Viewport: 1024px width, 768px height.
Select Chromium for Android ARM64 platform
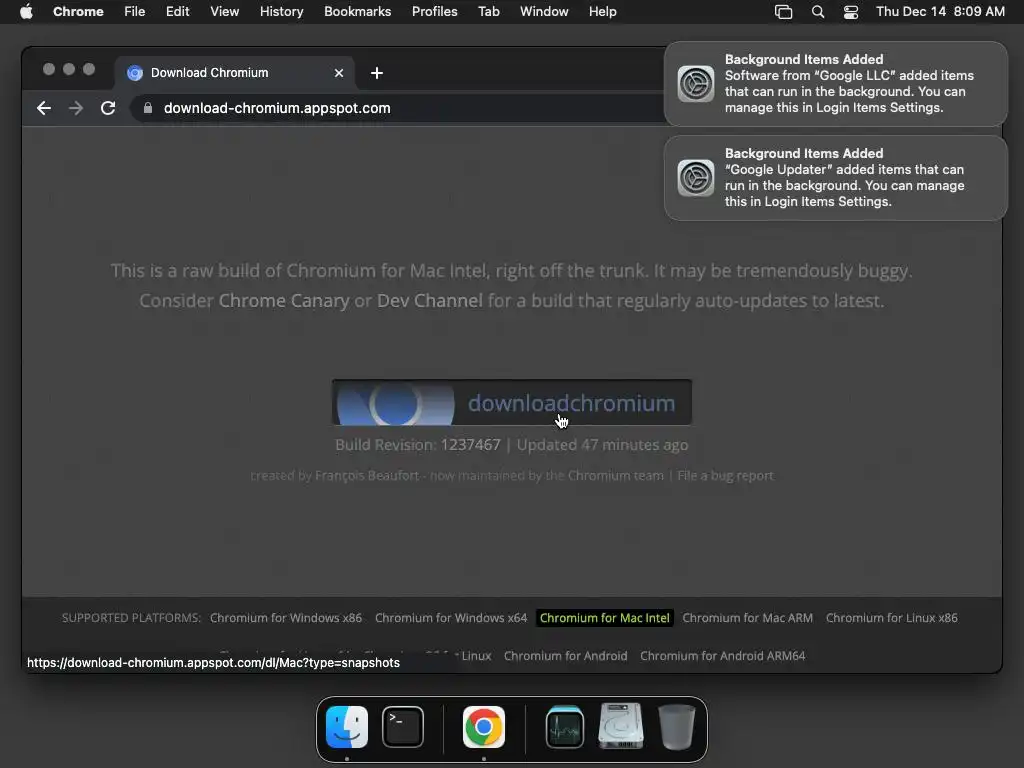722,656
